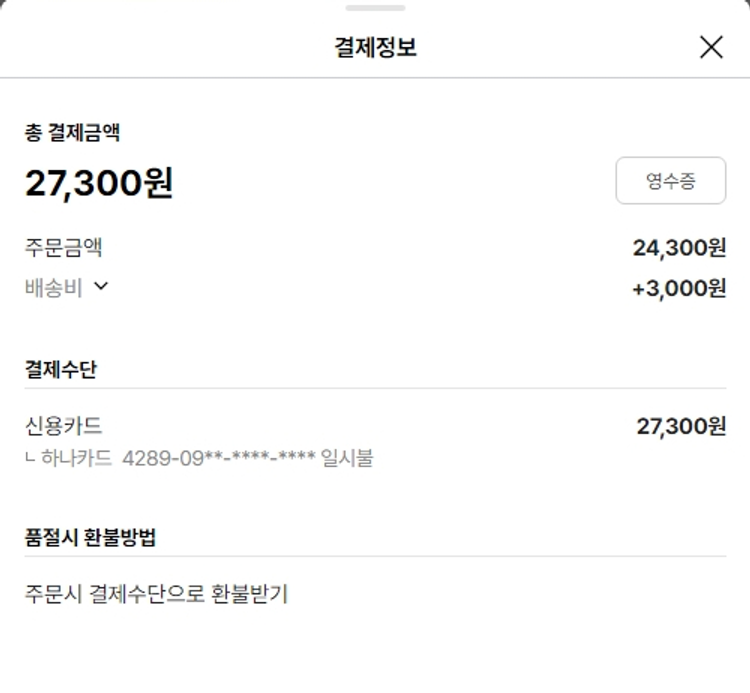The width and height of the screenshot is (750, 693).
Task: Click the 결제정보 title
Action: 375,47
